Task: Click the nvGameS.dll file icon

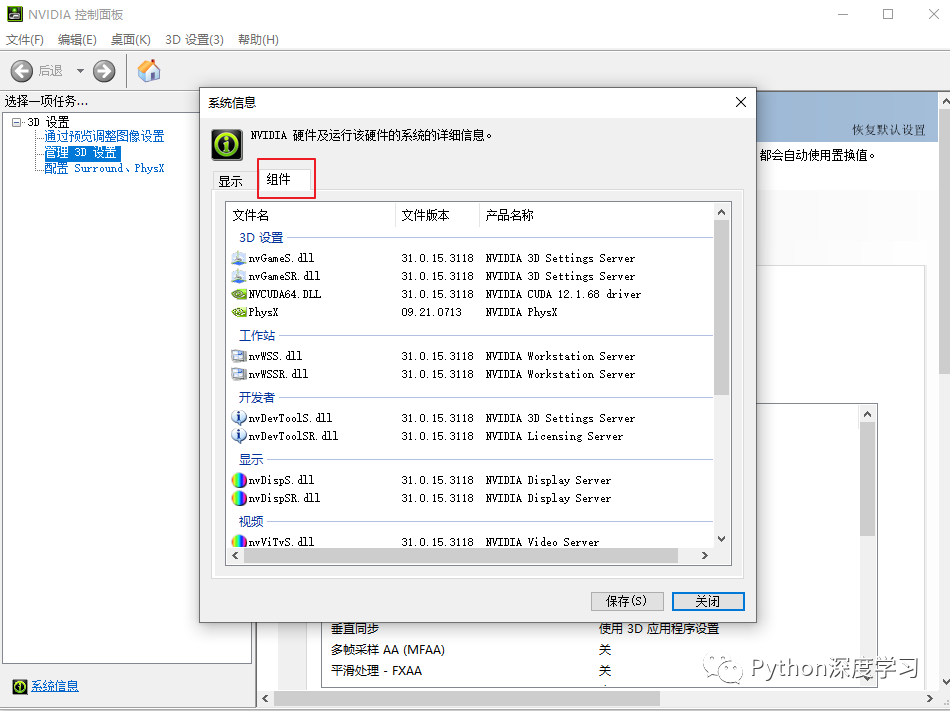Action: pyautogui.click(x=239, y=258)
